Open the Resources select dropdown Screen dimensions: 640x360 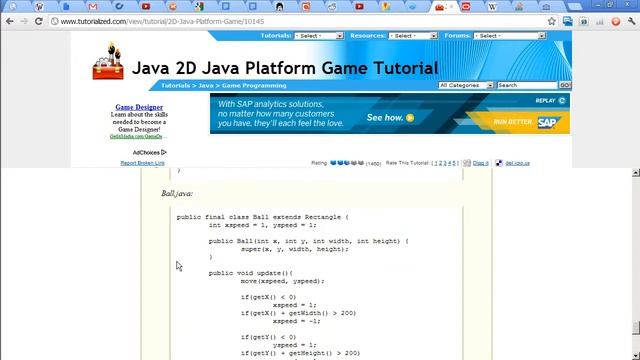(x=413, y=36)
